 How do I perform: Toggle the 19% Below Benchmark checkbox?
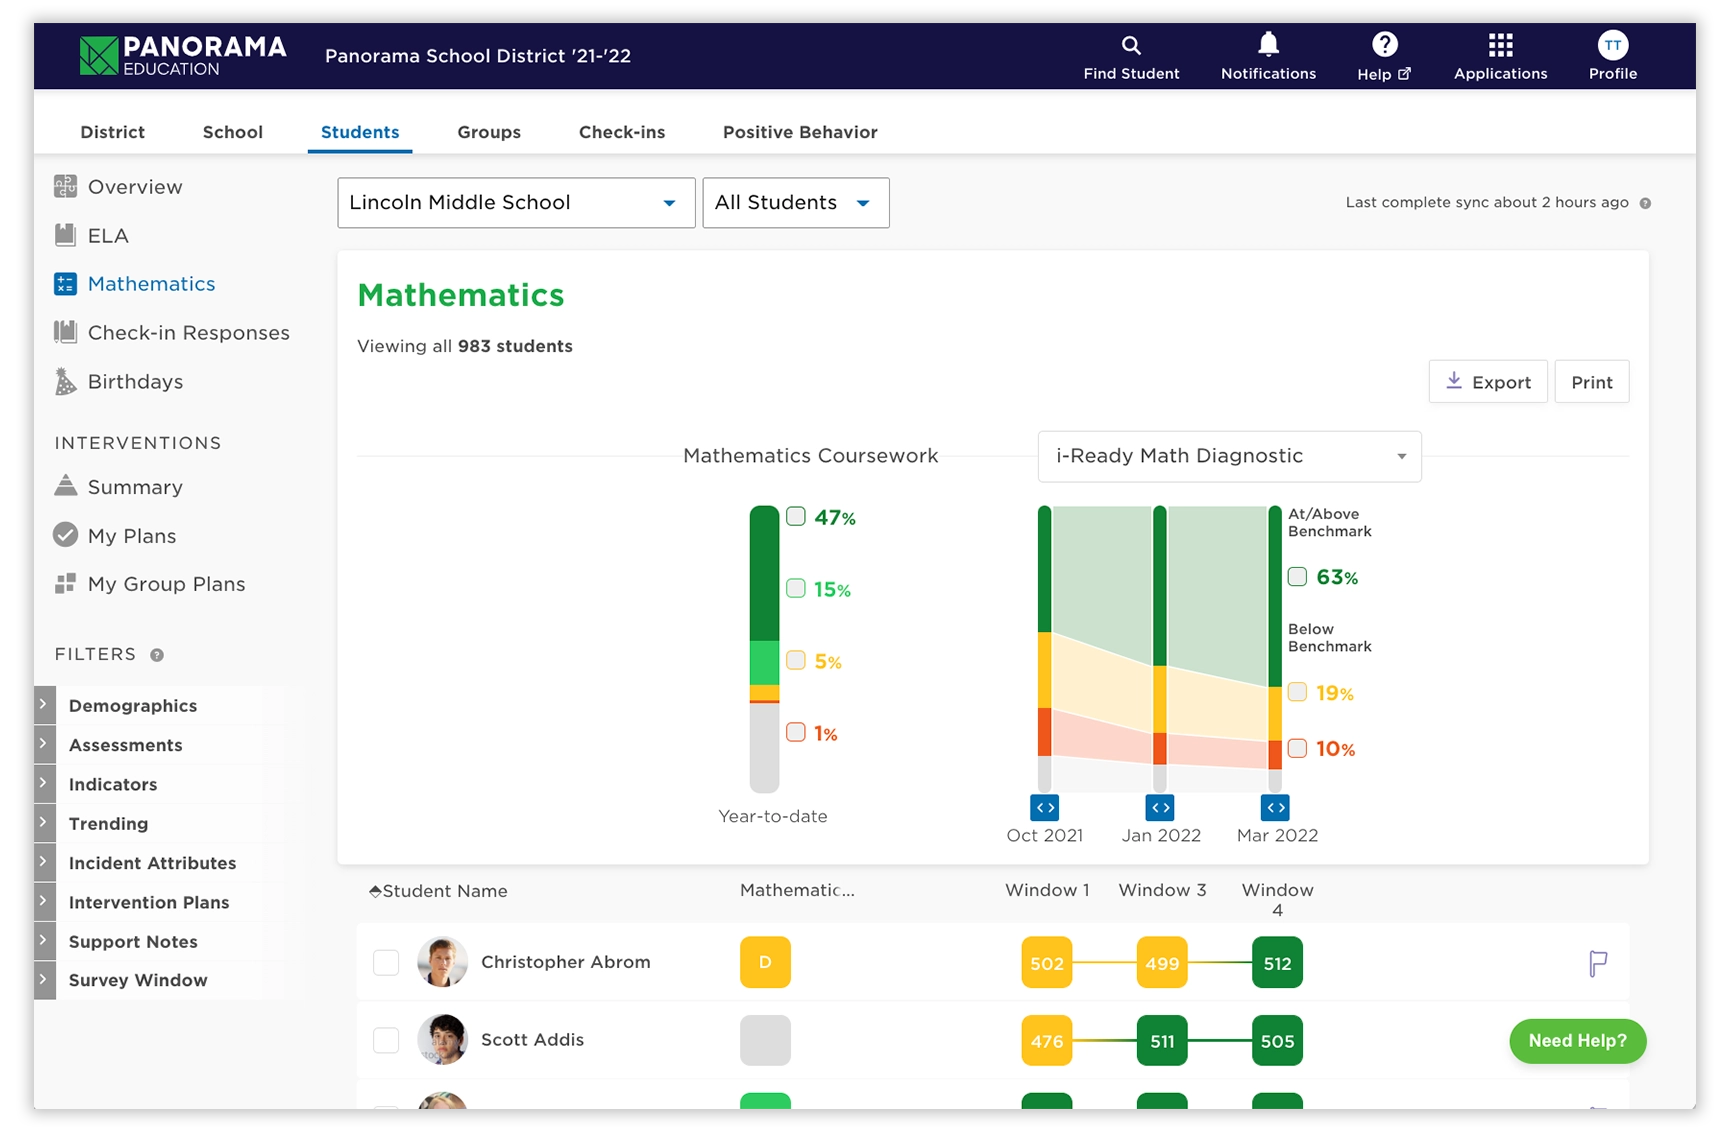coord(1297,692)
